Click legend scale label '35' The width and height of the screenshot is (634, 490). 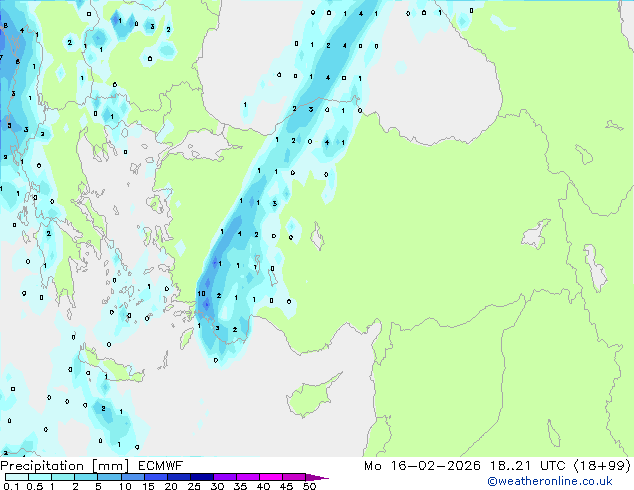(x=240, y=486)
